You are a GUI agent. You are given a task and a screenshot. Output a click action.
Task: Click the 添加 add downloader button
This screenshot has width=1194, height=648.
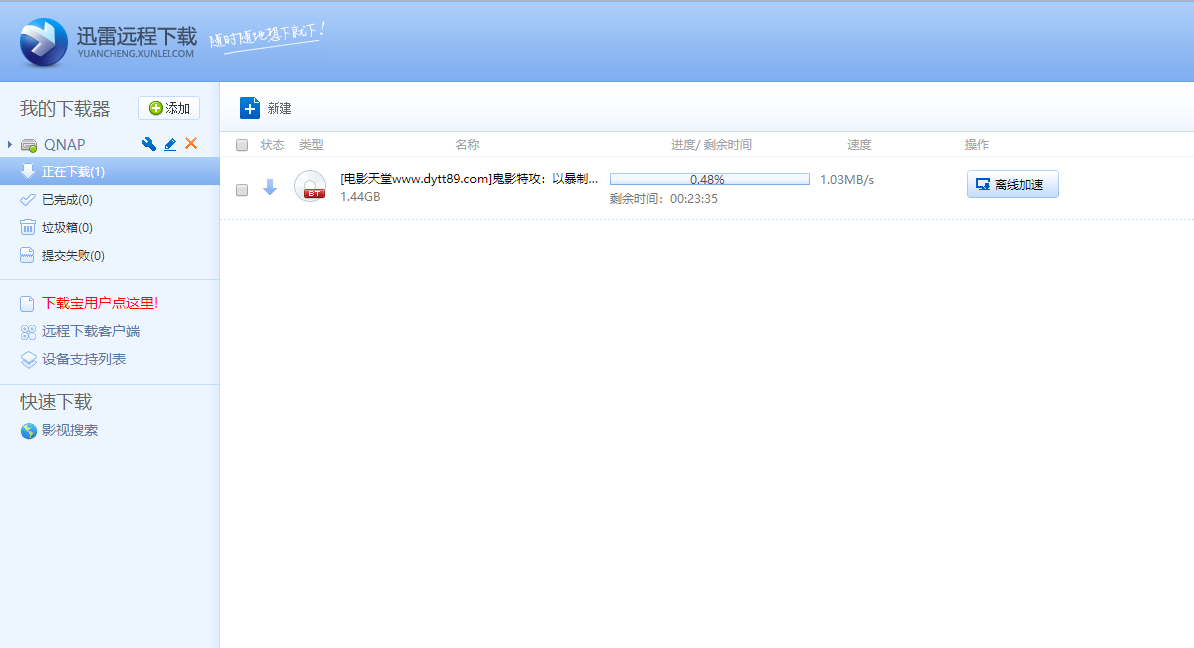[168, 108]
